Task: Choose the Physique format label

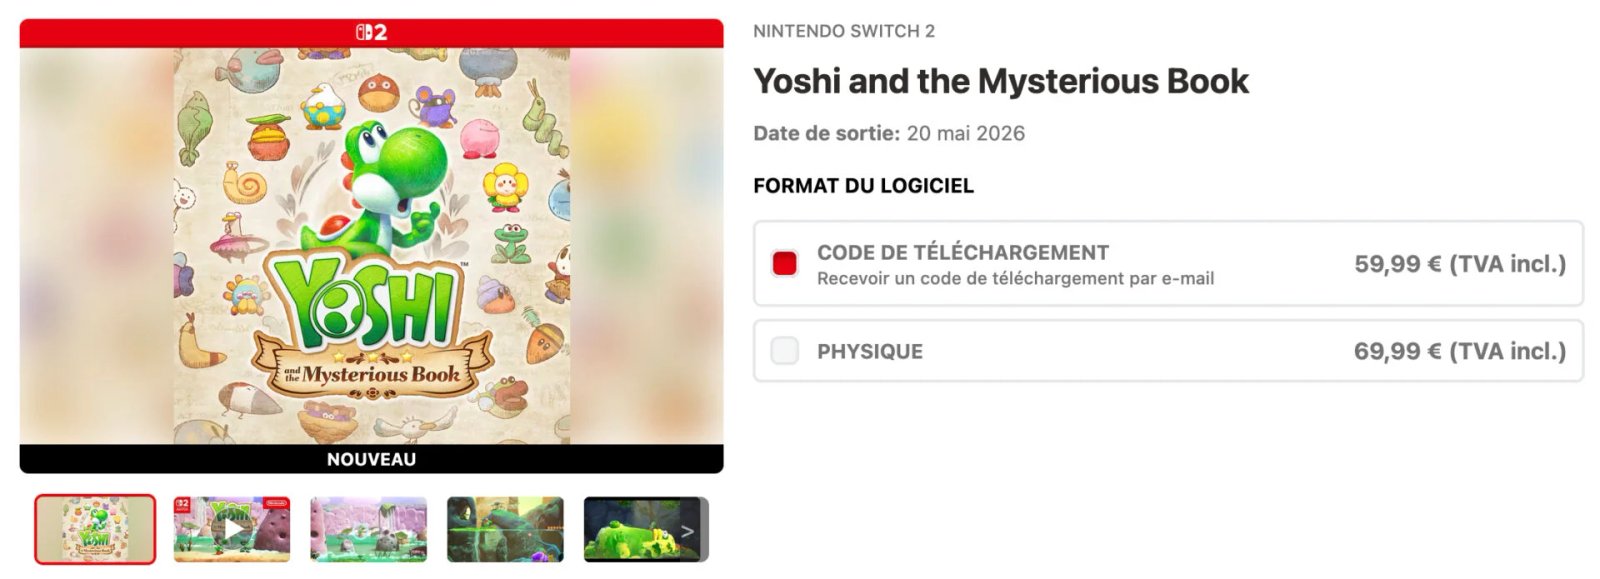Action: (x=870, y=351)
